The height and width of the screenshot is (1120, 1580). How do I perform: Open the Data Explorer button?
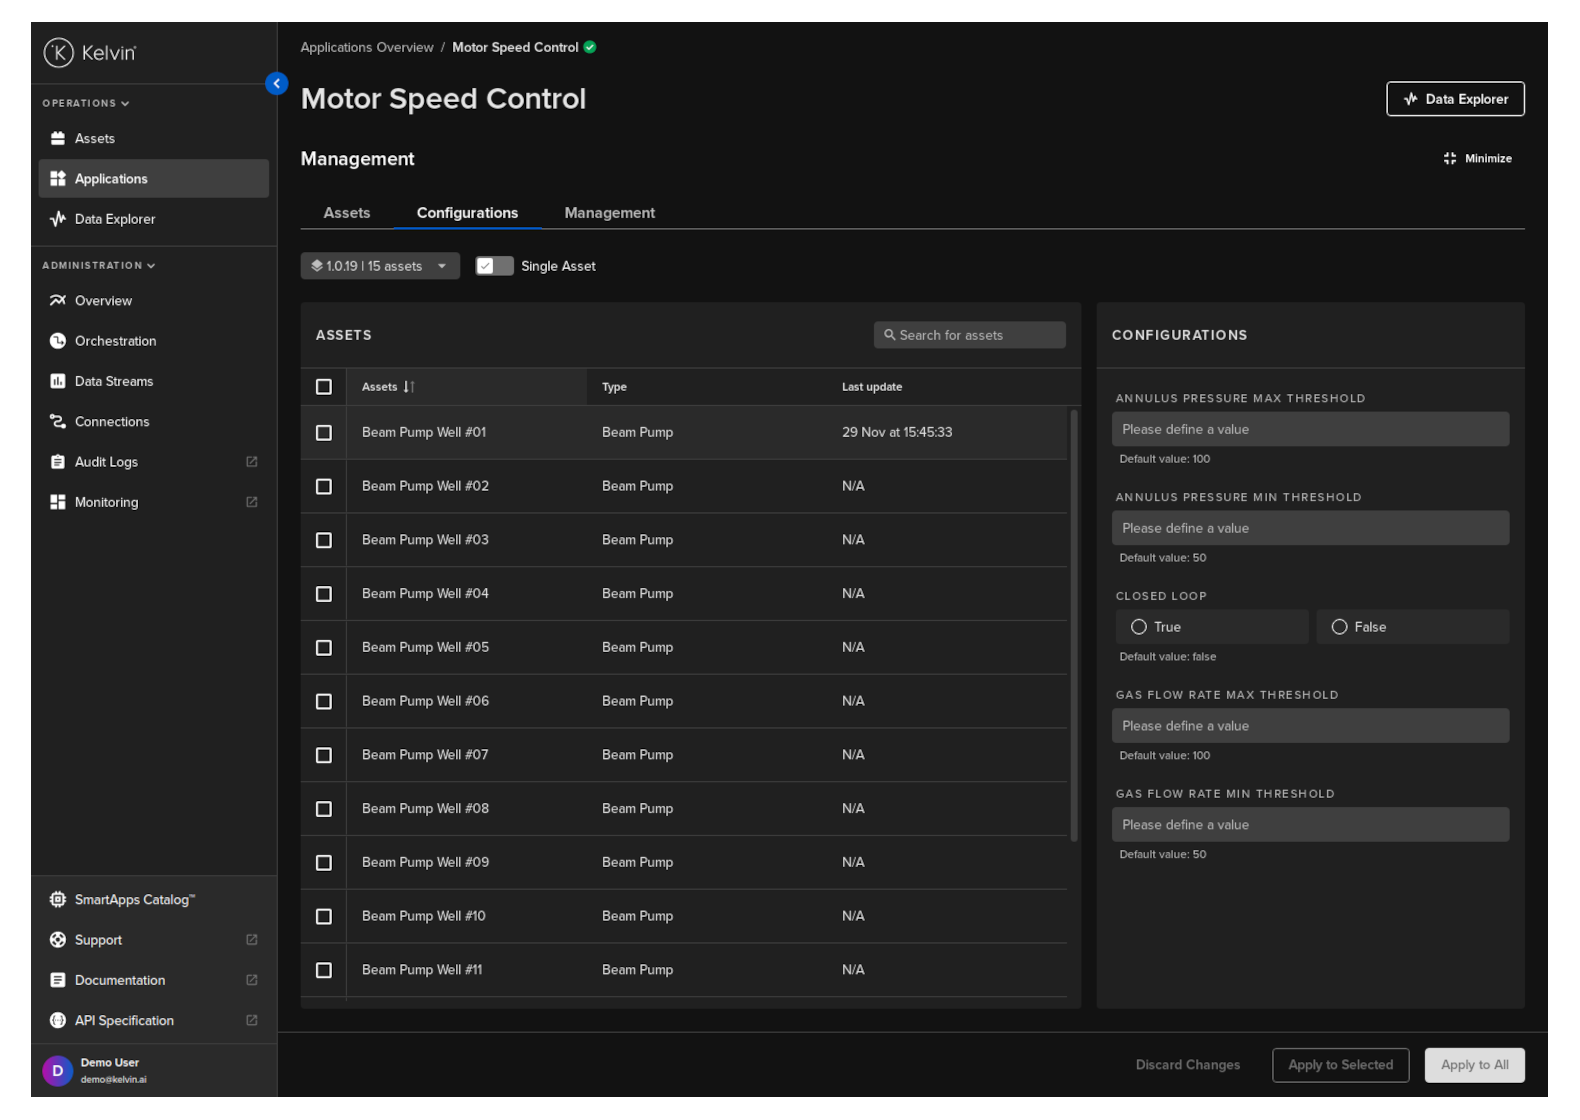[1455, 99]
